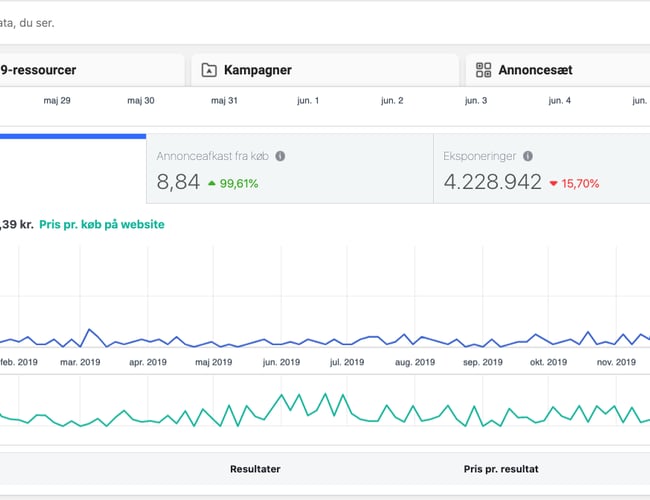Open info icon beside Annonceafkast fra køb
650x500 pixels.
(280, 156)
